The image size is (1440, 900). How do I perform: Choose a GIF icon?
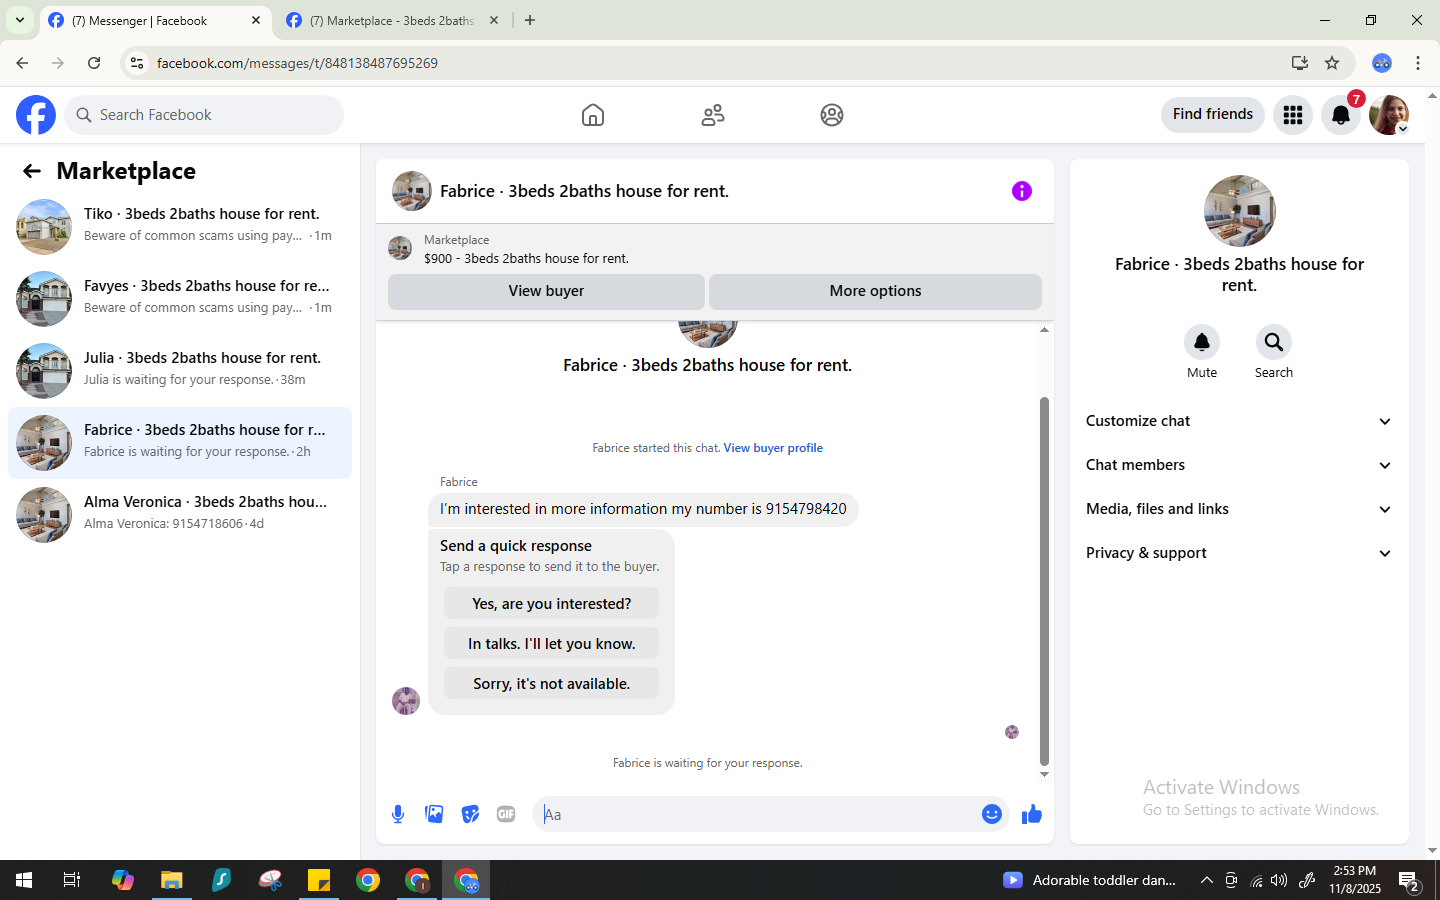pos(506,814)
